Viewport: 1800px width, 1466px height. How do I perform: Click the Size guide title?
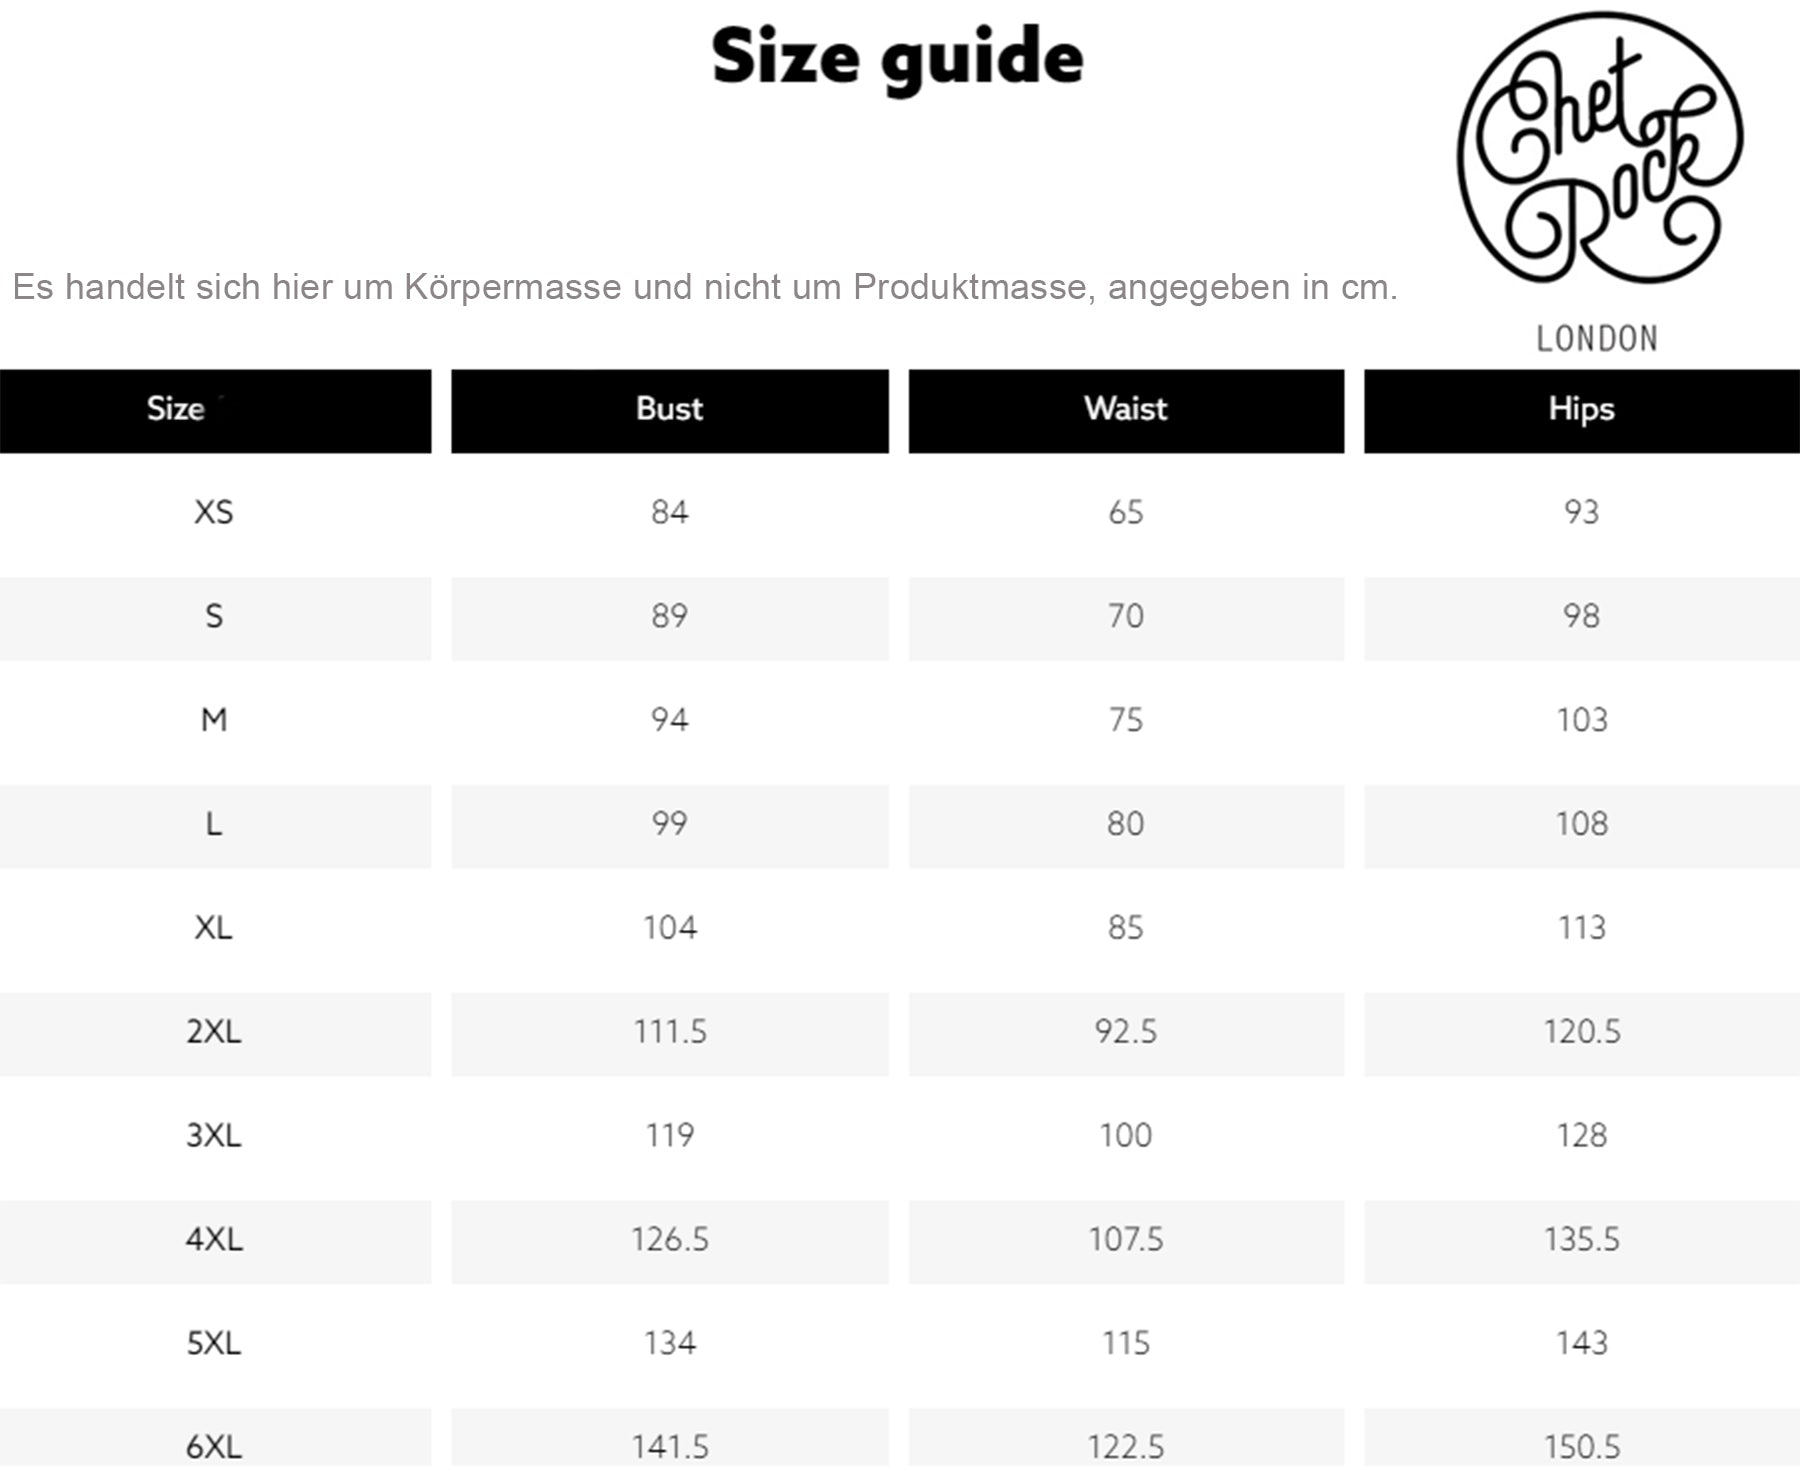point(897,57)
